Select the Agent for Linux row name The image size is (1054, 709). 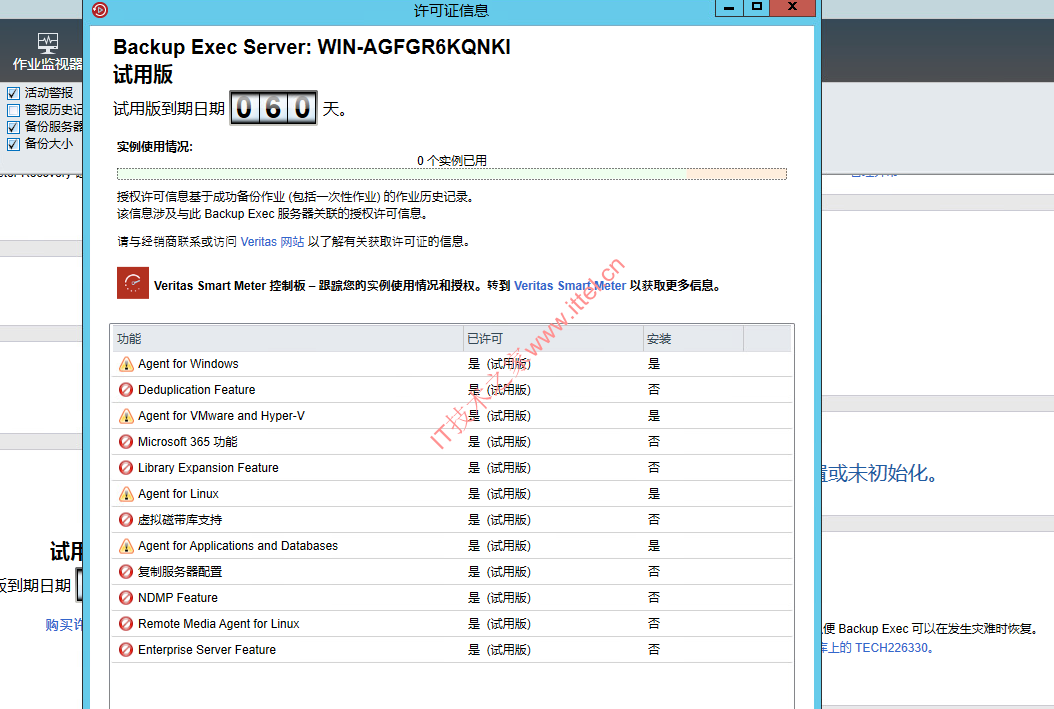coord(178,494)
